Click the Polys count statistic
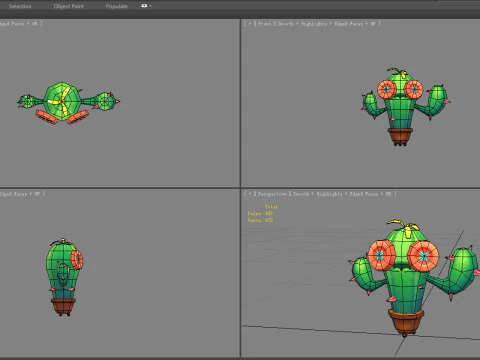 260,213
